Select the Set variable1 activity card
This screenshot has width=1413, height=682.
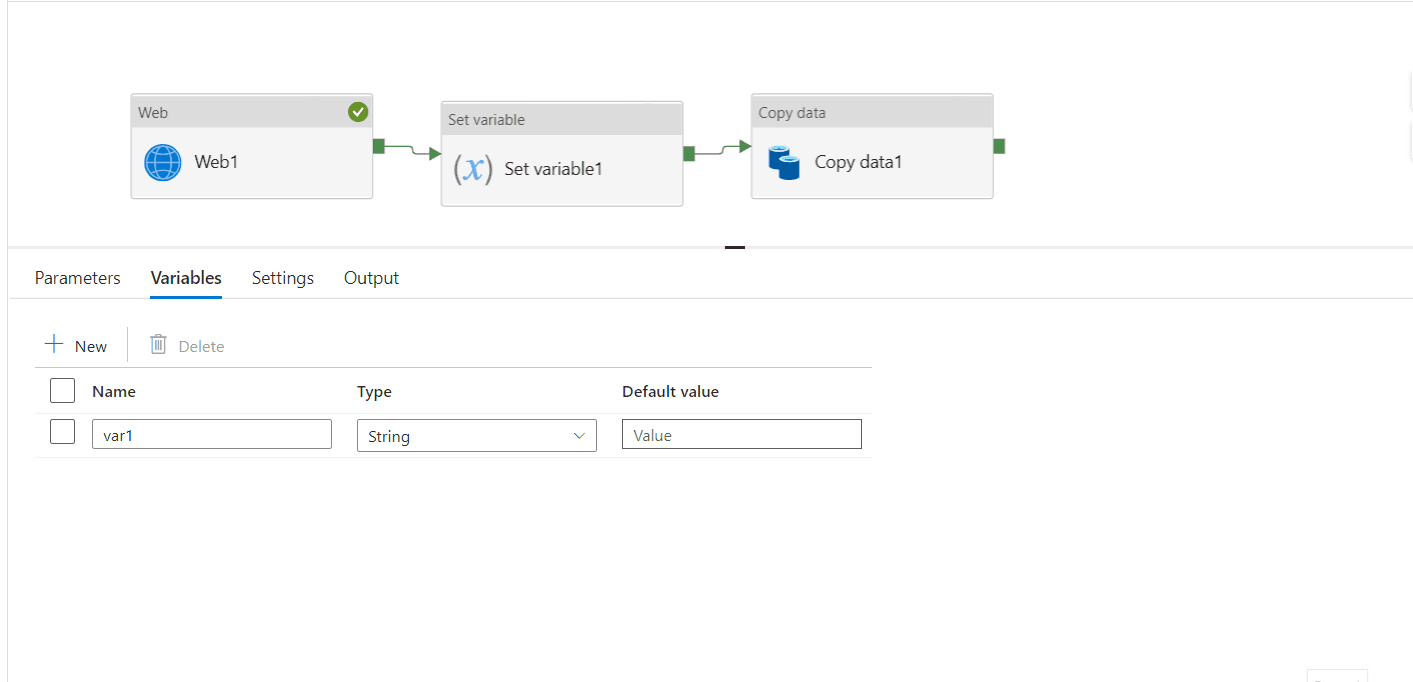(x=560, y=168)
